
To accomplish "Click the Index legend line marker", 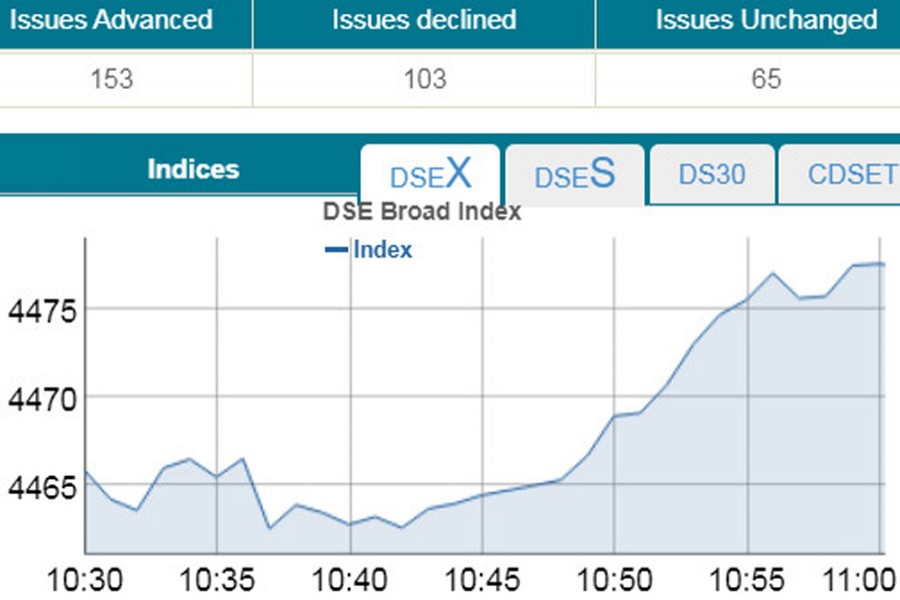I will click(338, 250).
